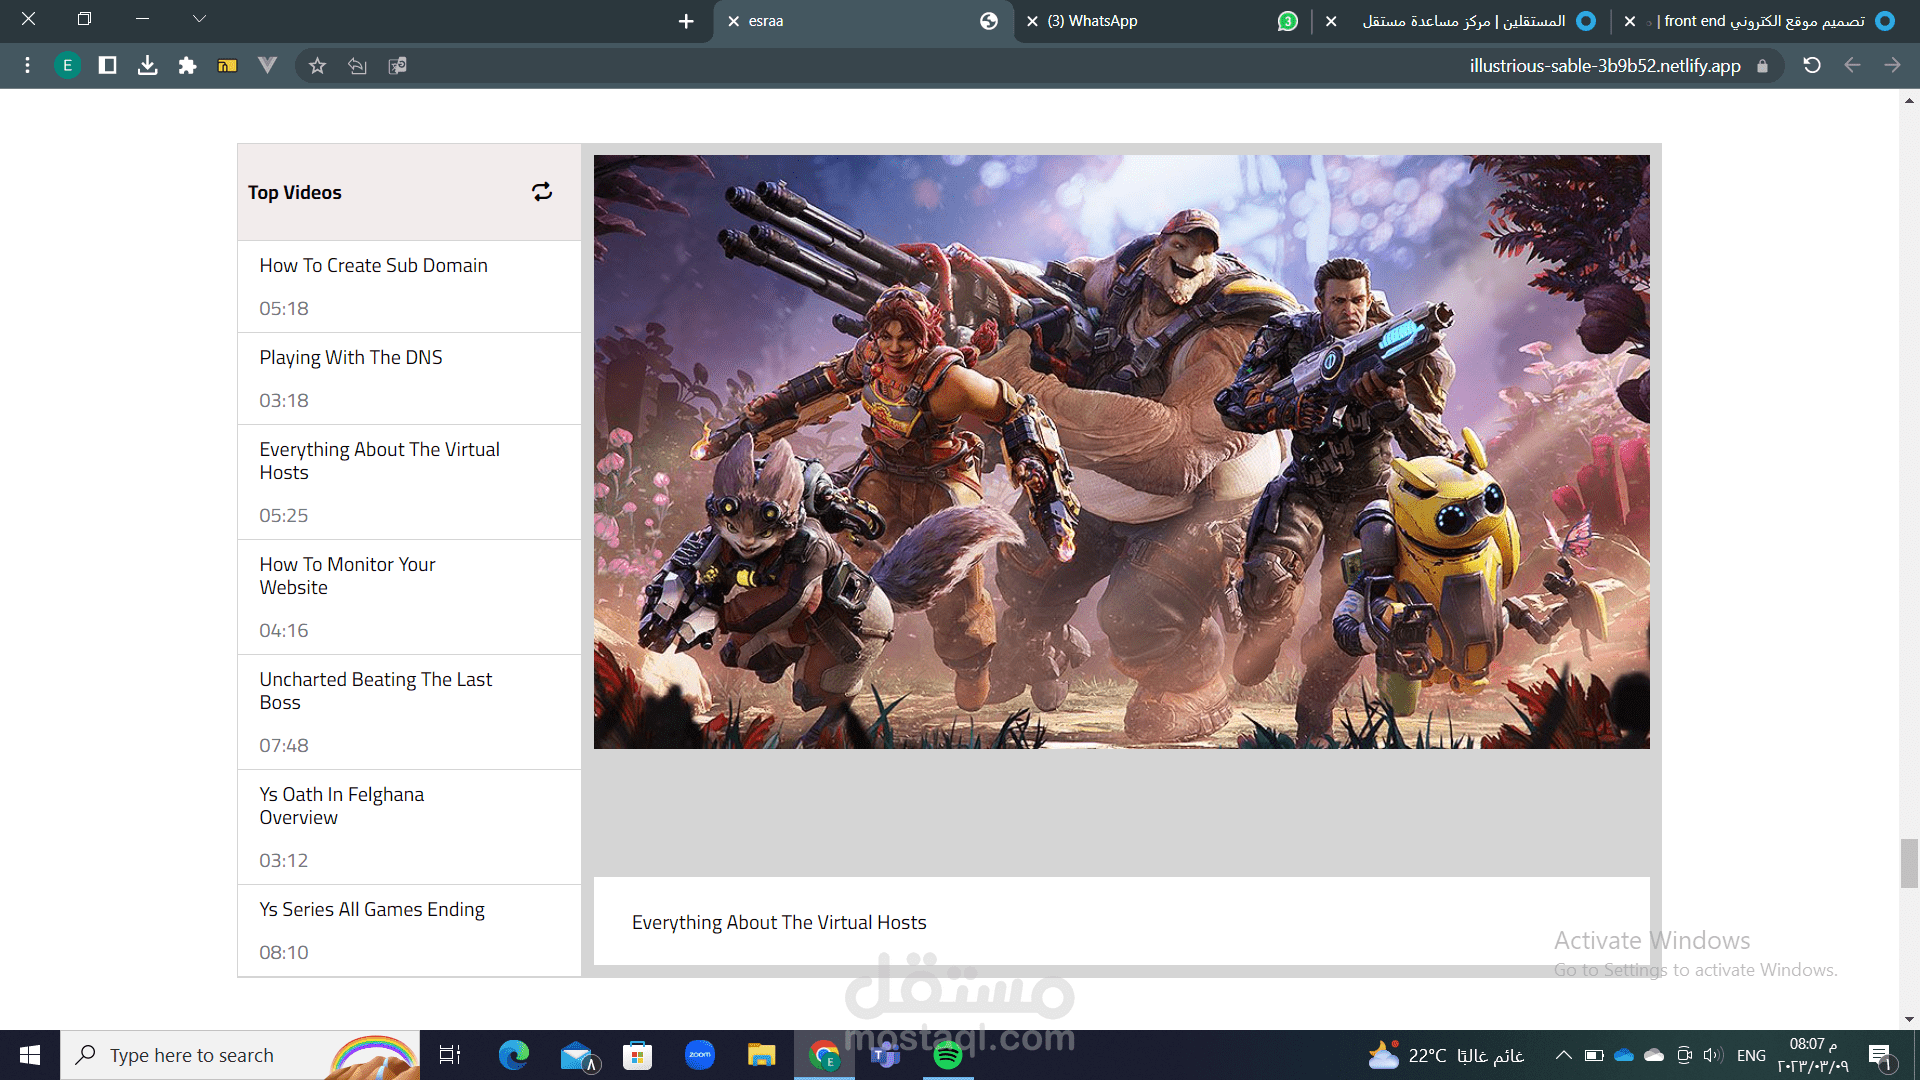Toggle the browser side panel icon
This screenshot has width=1920, height=1080.
coord(107,65)
